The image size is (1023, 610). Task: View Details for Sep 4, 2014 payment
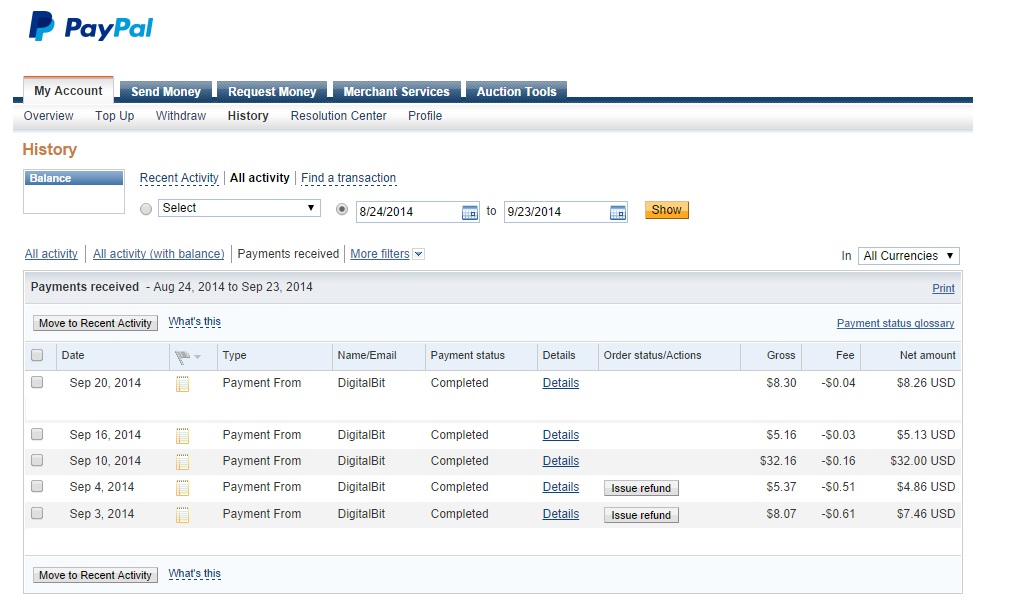coord(560,487)
